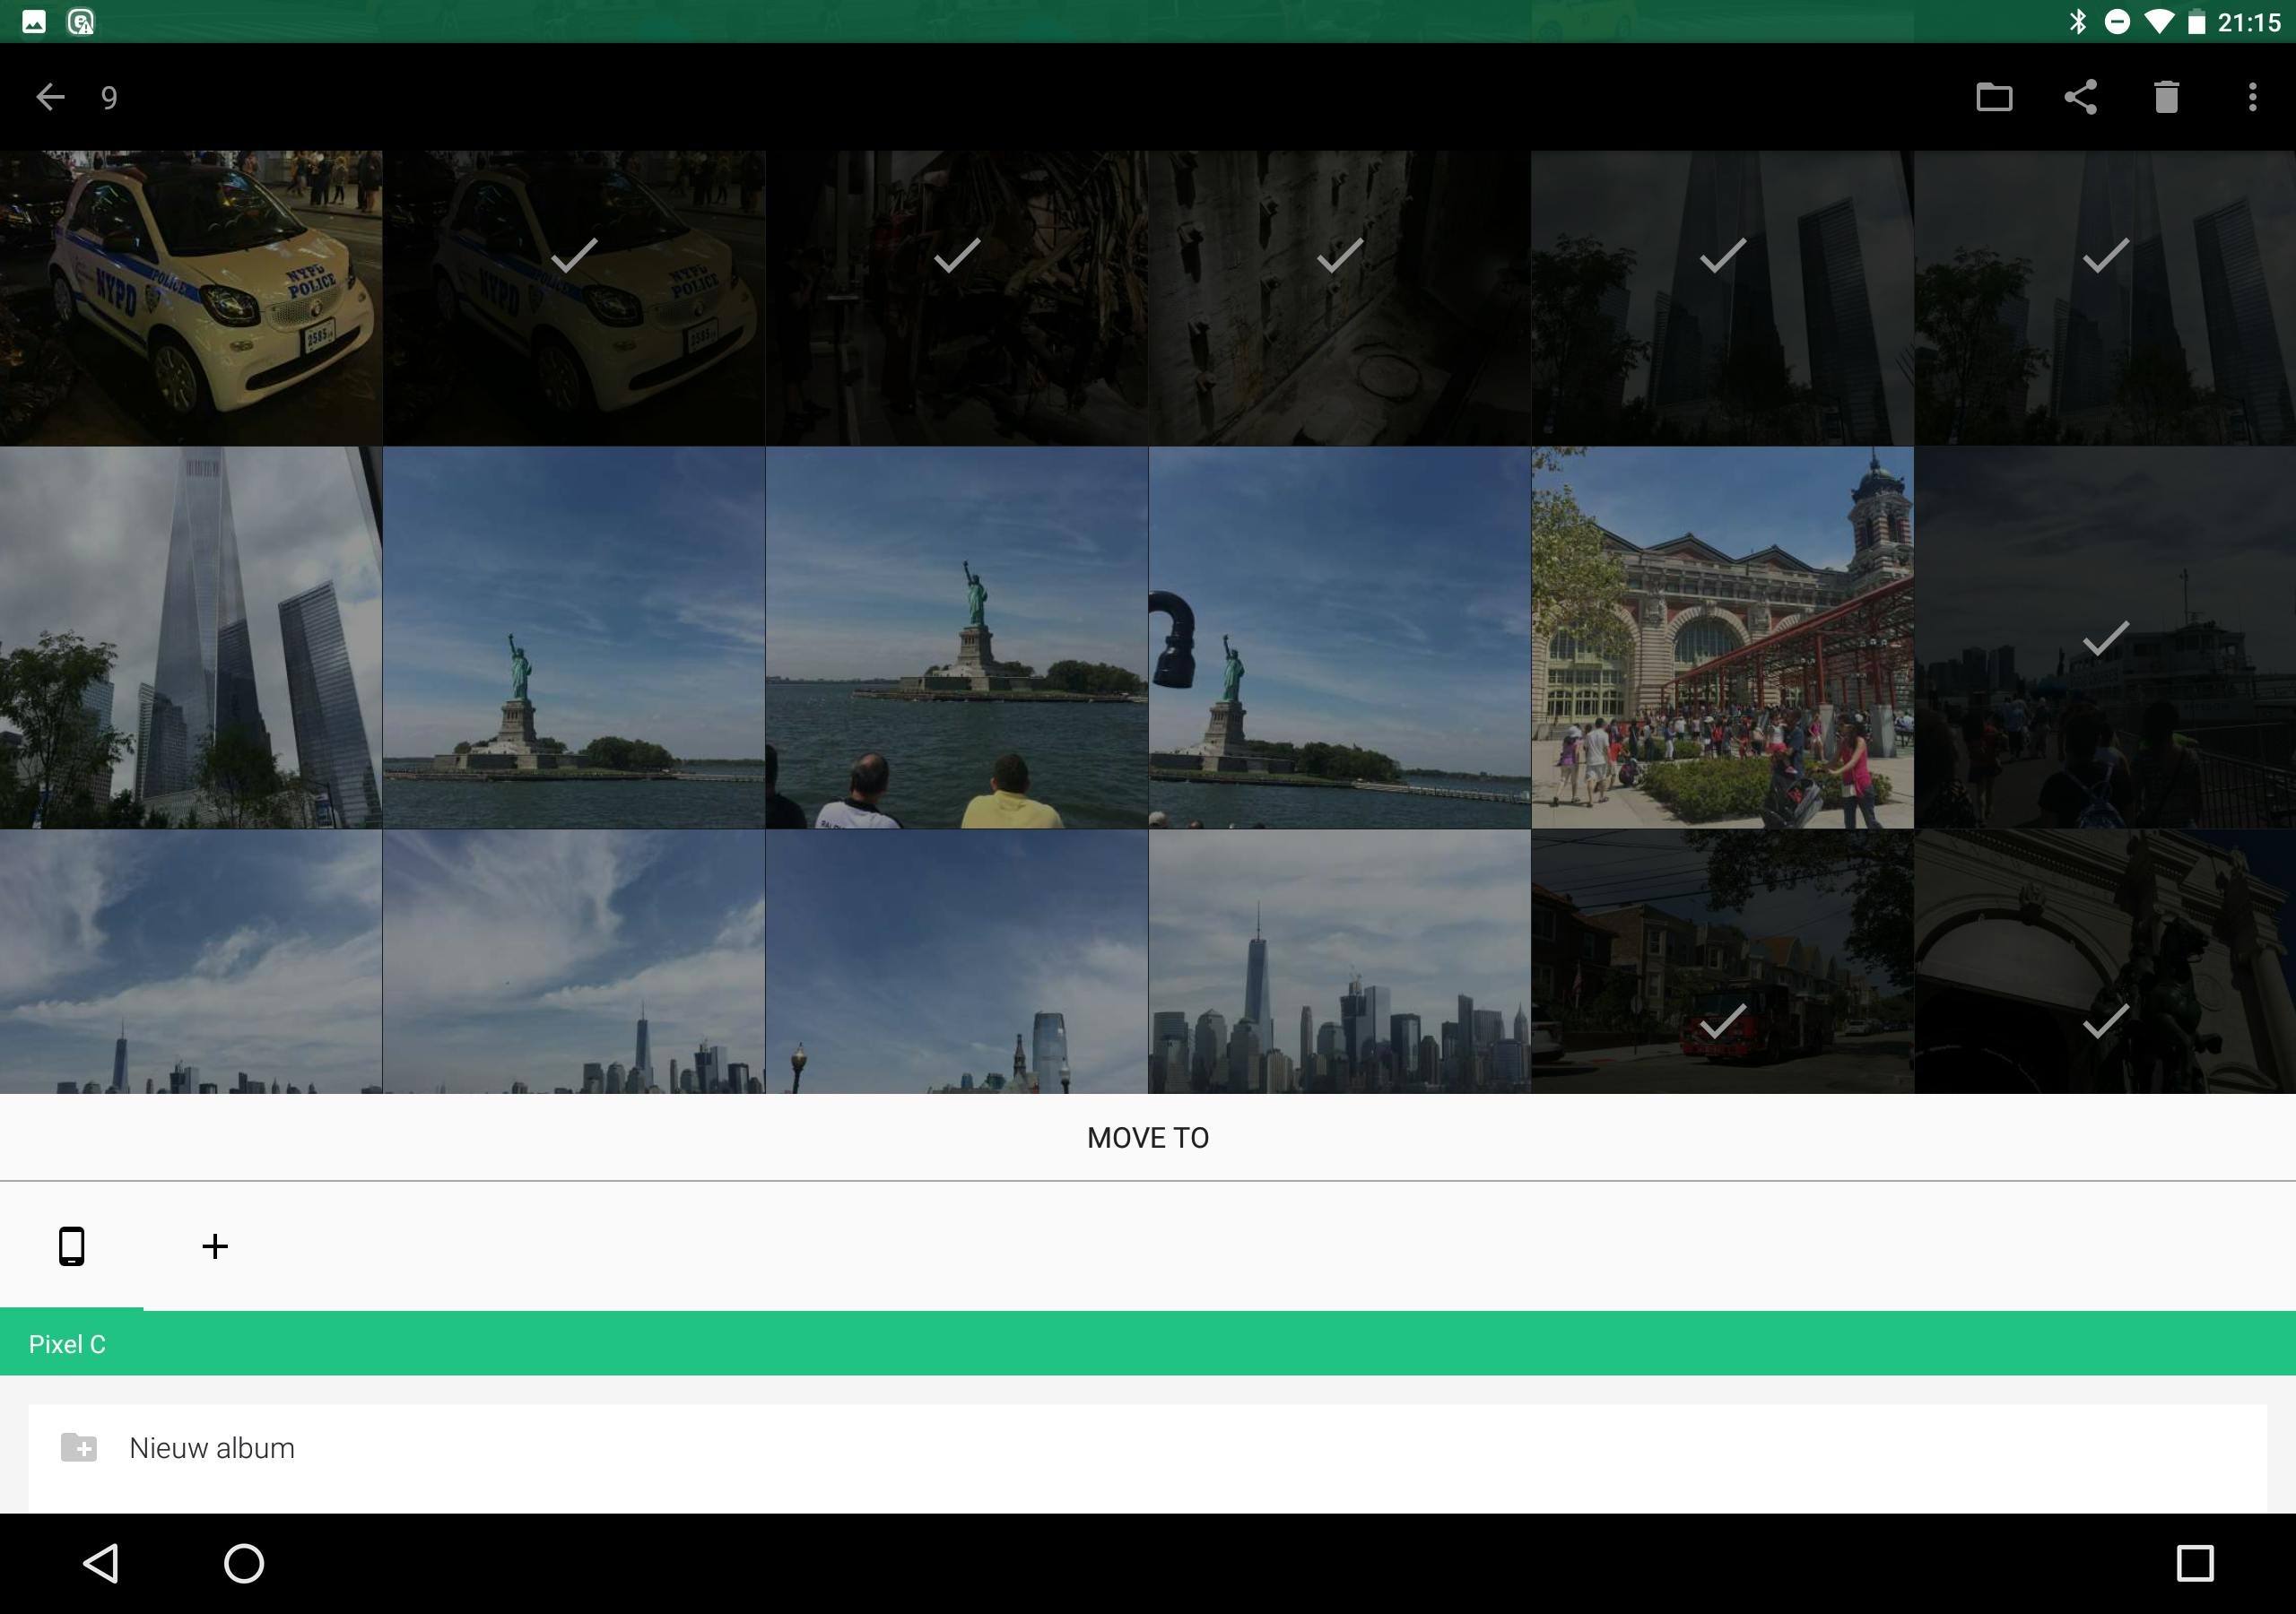Viewport: 2296px width, 1614px height.
Task: Delete selected photos with trash icon
Action: pos(2166,97)
